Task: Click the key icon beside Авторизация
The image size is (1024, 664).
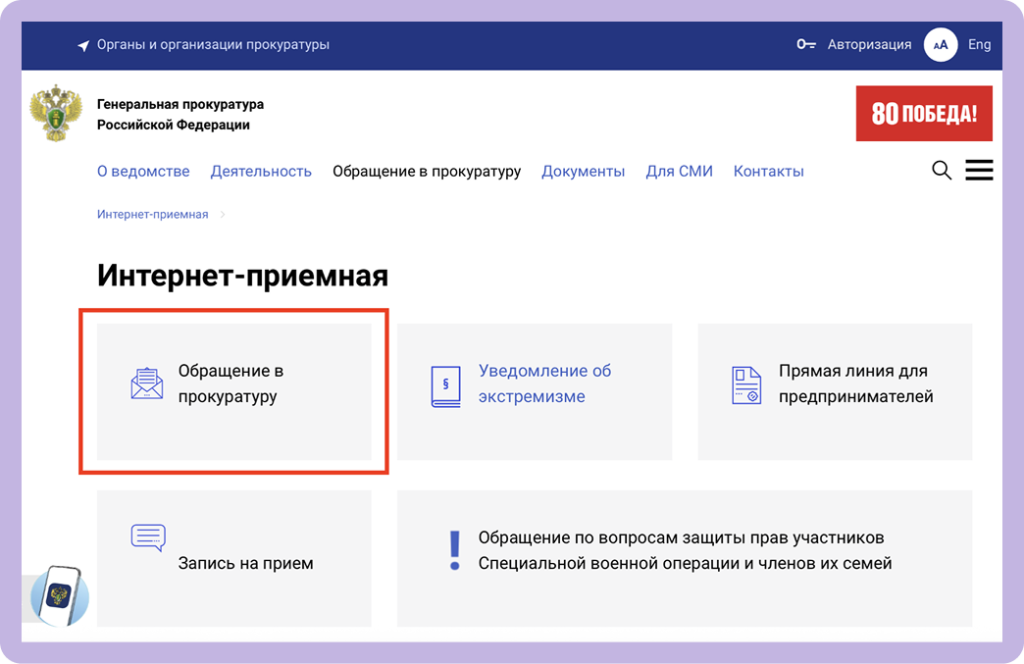Action: coord(806,44)
